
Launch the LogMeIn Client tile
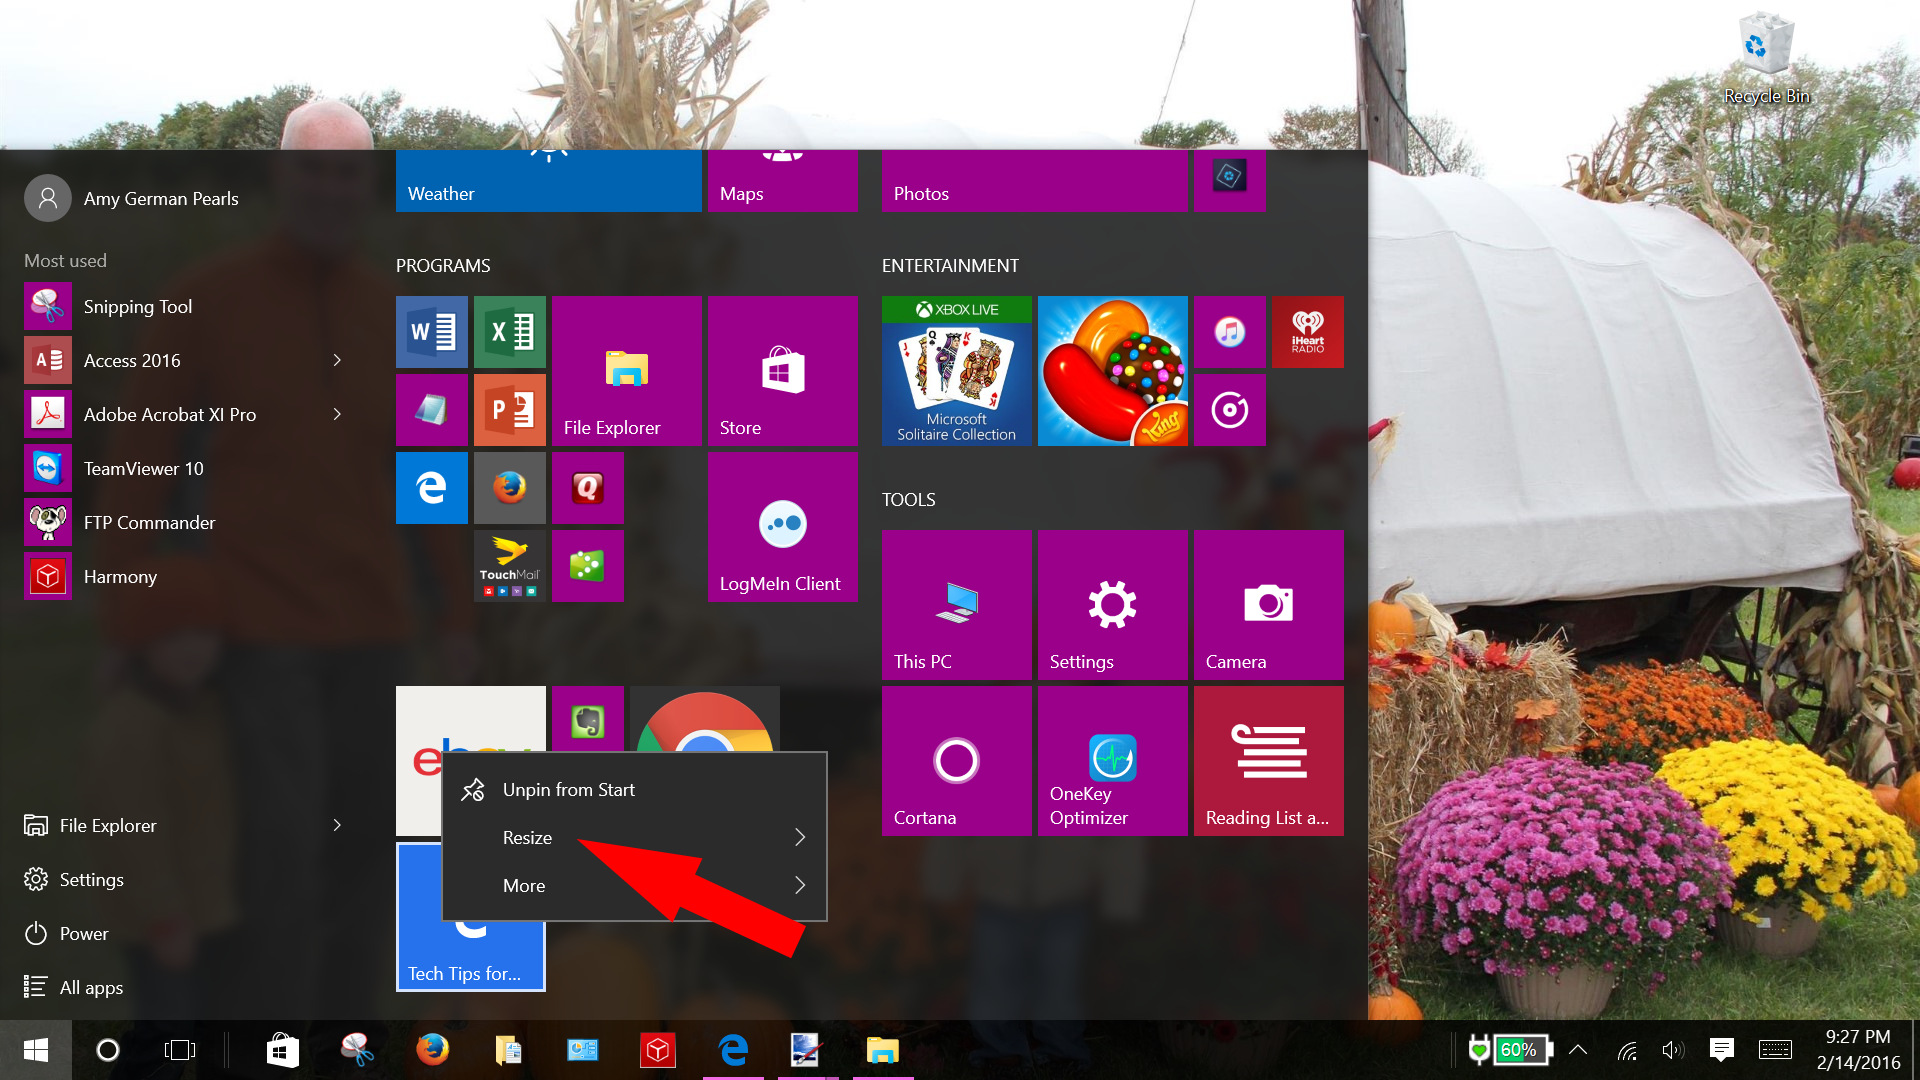[782, 526]
